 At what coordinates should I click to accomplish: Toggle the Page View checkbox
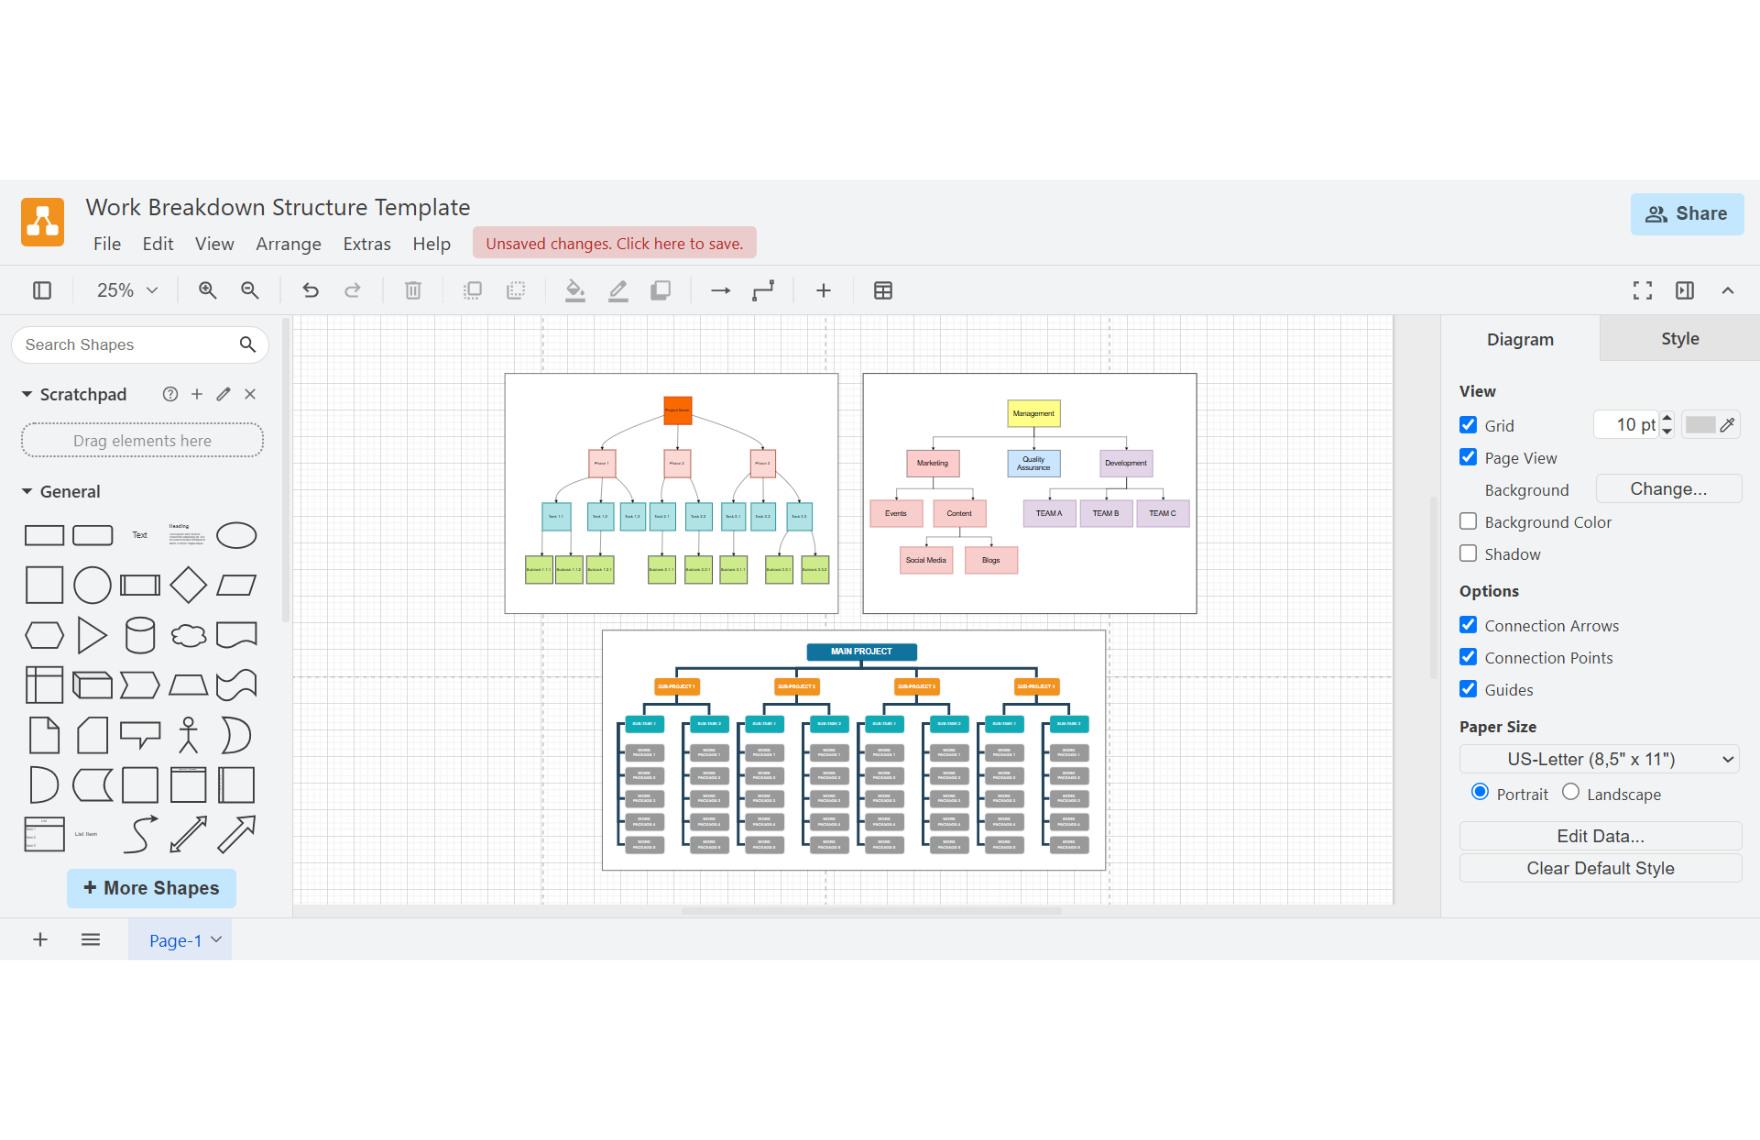pos(1468,457)
